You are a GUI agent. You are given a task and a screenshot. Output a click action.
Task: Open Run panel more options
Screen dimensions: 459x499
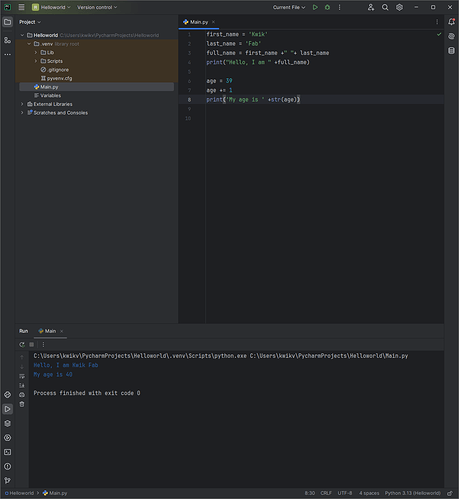pos(43,344)
